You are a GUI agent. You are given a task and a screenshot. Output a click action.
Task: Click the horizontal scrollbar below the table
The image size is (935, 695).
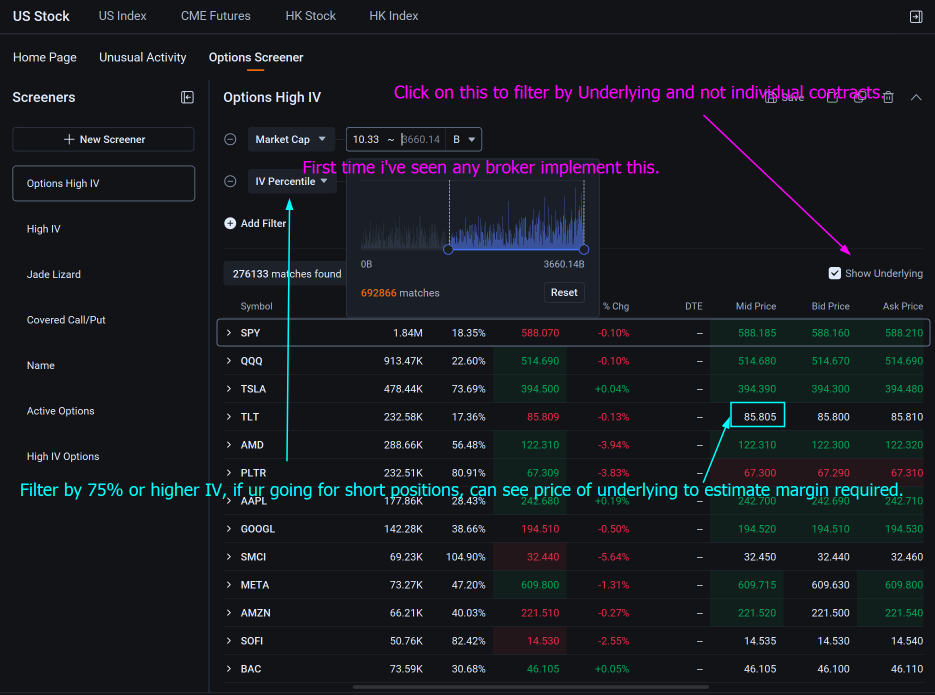(x=531, y=687)
